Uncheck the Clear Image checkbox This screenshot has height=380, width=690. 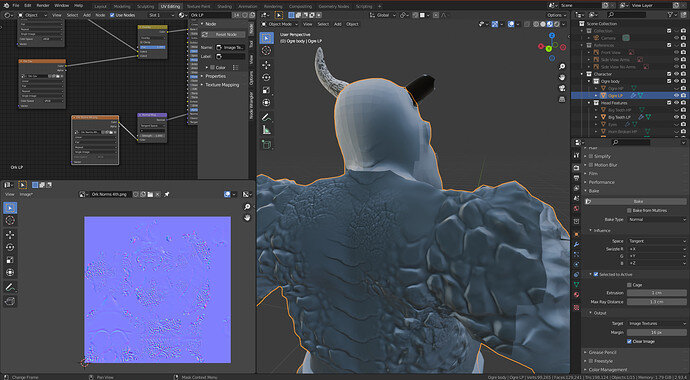point(629,341)
